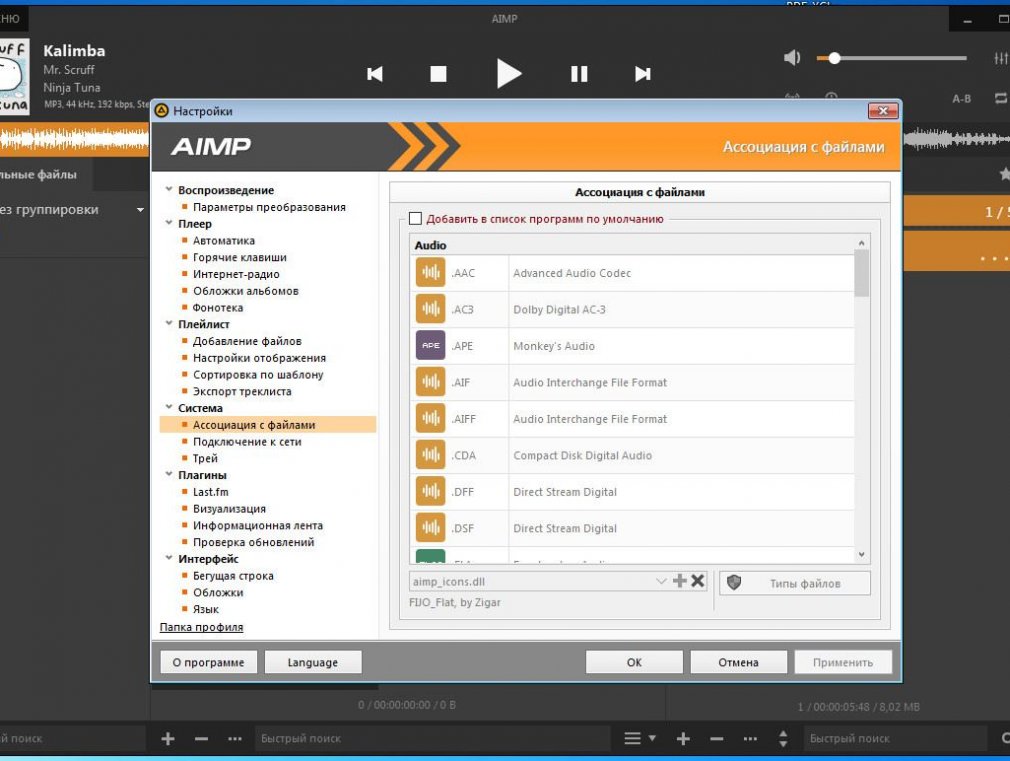Click the .AIF file type icon
The width and height of the screenshot is (1010, 761).
(430, 382)
